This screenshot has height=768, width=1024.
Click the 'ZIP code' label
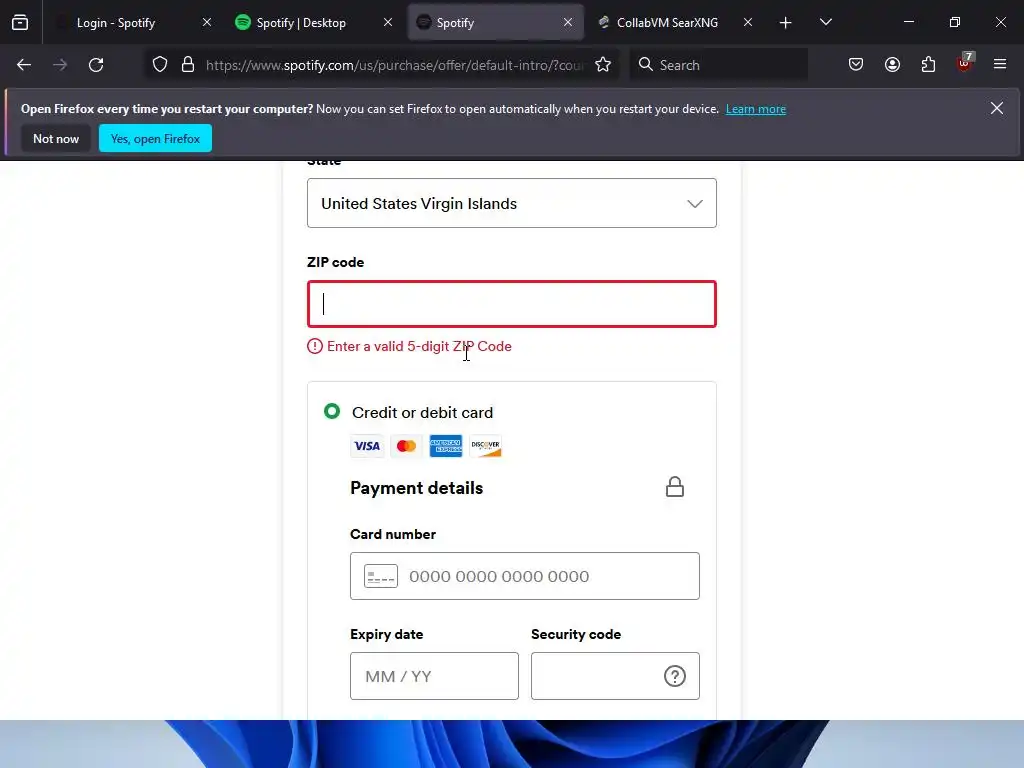[336, 262]
